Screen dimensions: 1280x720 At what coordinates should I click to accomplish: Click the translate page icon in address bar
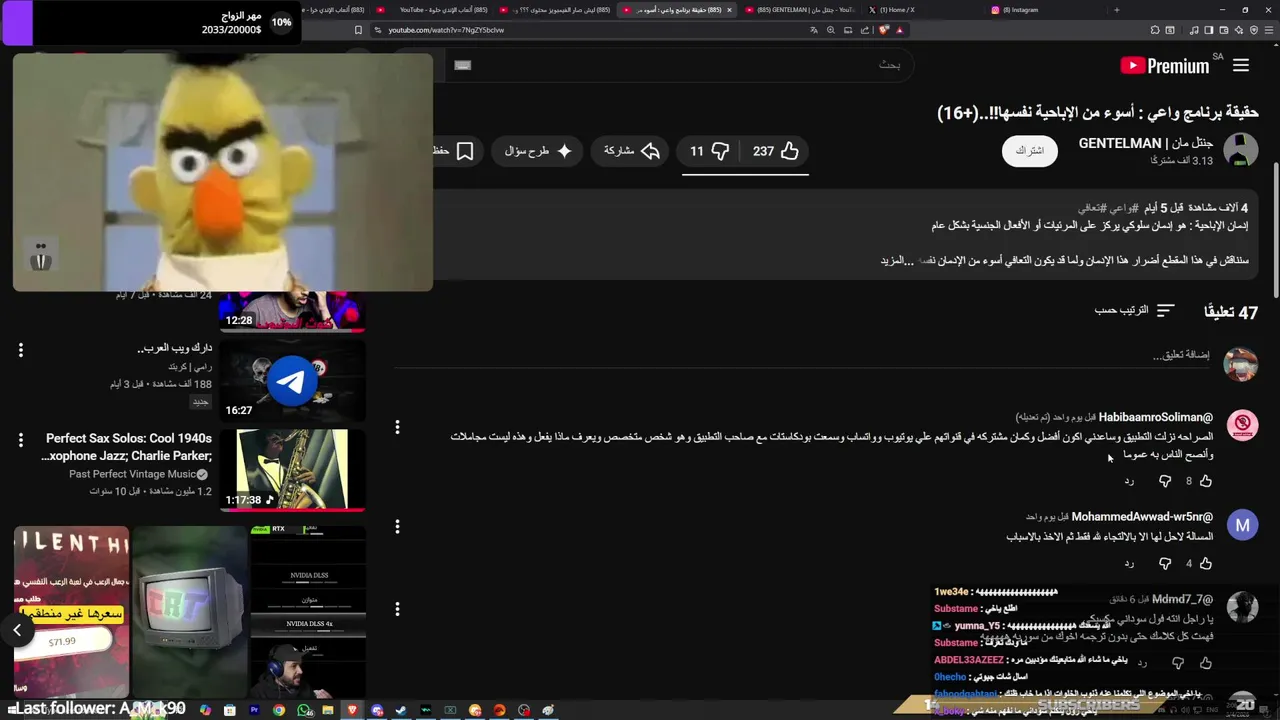click(814, 30)
